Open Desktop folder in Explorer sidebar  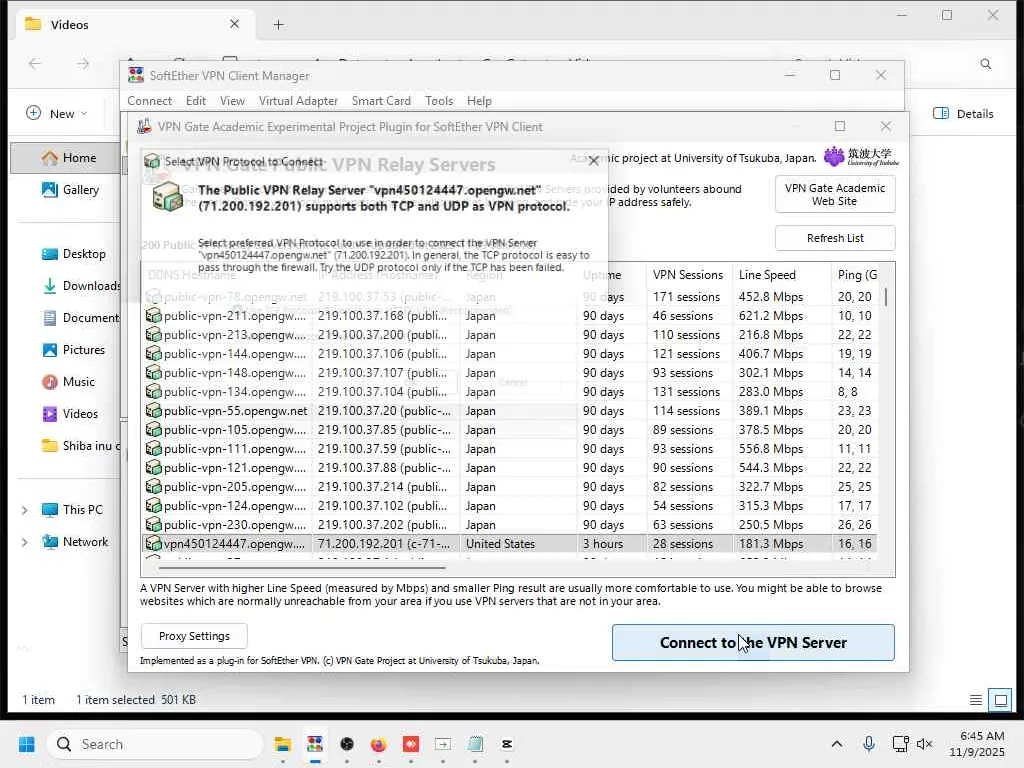click(73, 253)
